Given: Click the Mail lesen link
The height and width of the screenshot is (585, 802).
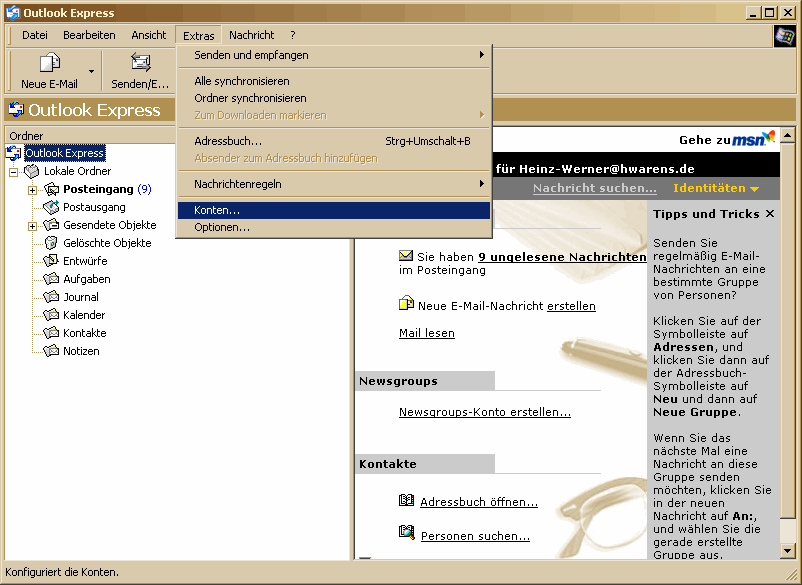Looking at the screenshot, I should 427,333.
